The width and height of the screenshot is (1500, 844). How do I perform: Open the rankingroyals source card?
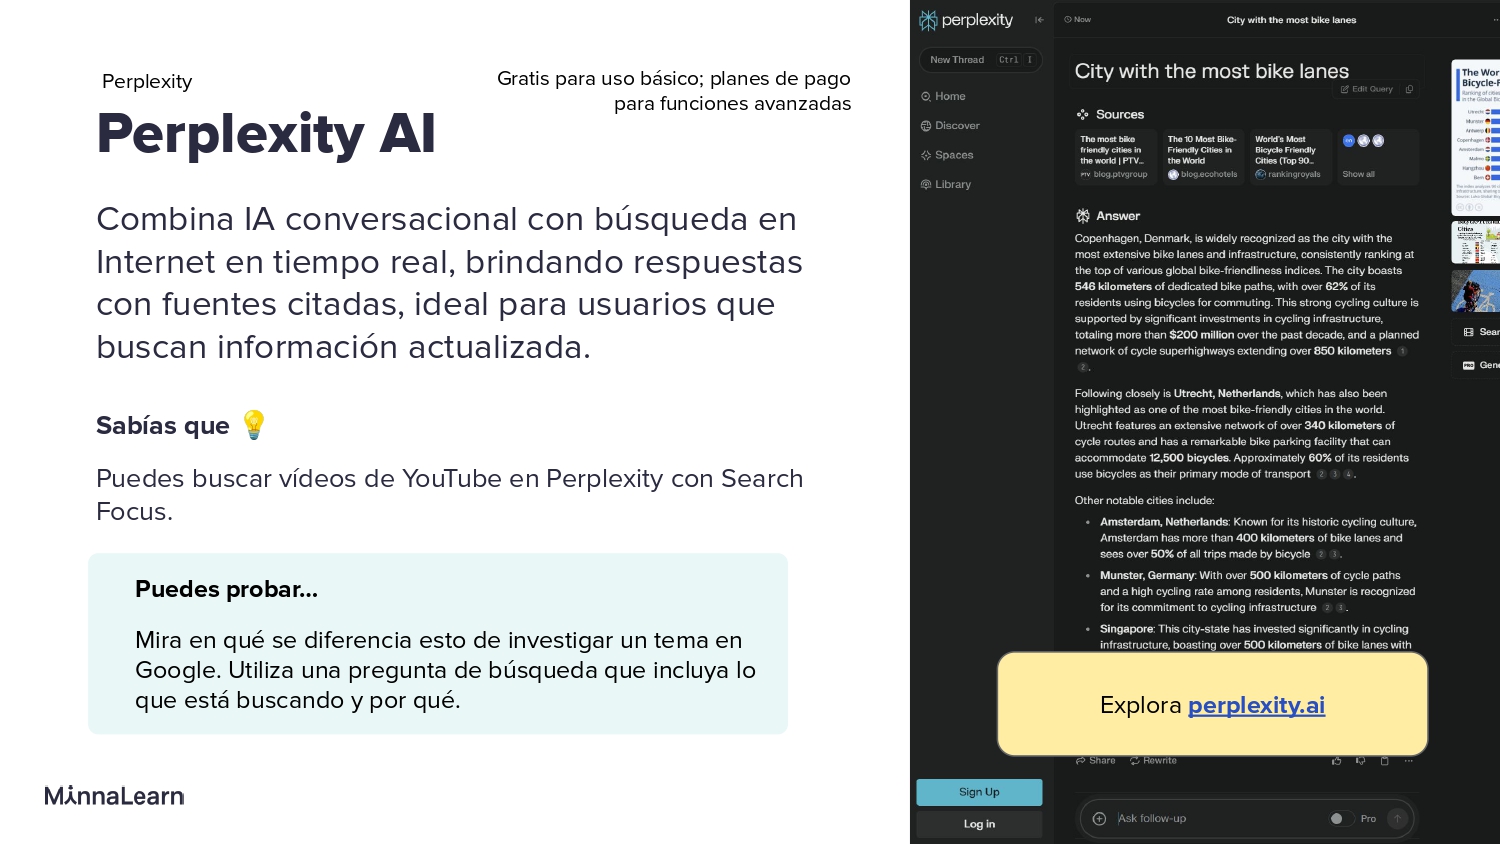click(1291, 157)
